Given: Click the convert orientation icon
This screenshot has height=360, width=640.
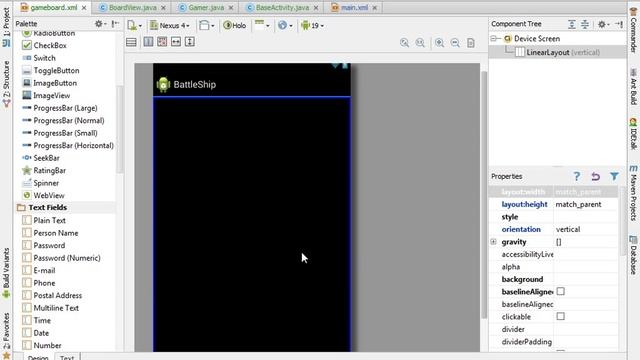Looking at the screenshot, I should pyautogui.click(x=149, y=42).
